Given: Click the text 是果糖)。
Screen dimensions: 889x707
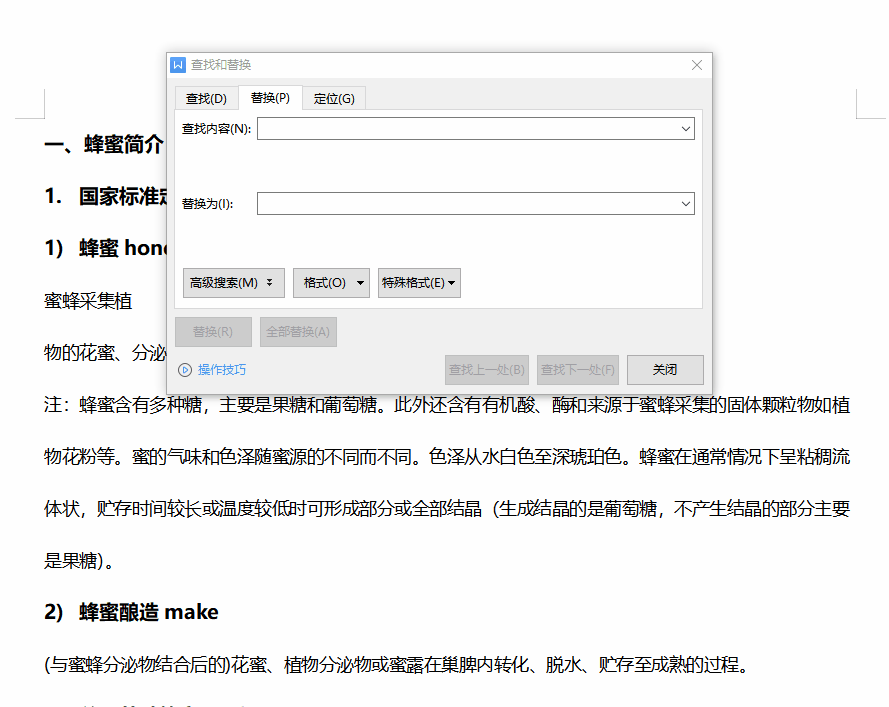Looking at the screenshot, I should coord(79,561).
